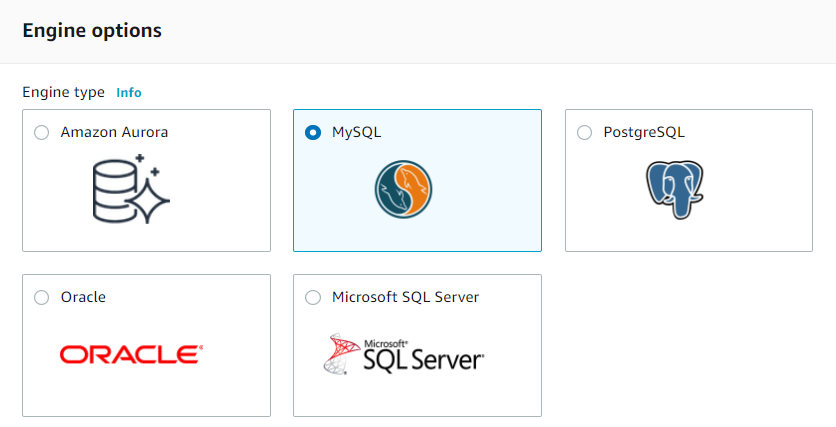
Task: Click the Amazon Aurora label text
Action: (x=114, y=132)
